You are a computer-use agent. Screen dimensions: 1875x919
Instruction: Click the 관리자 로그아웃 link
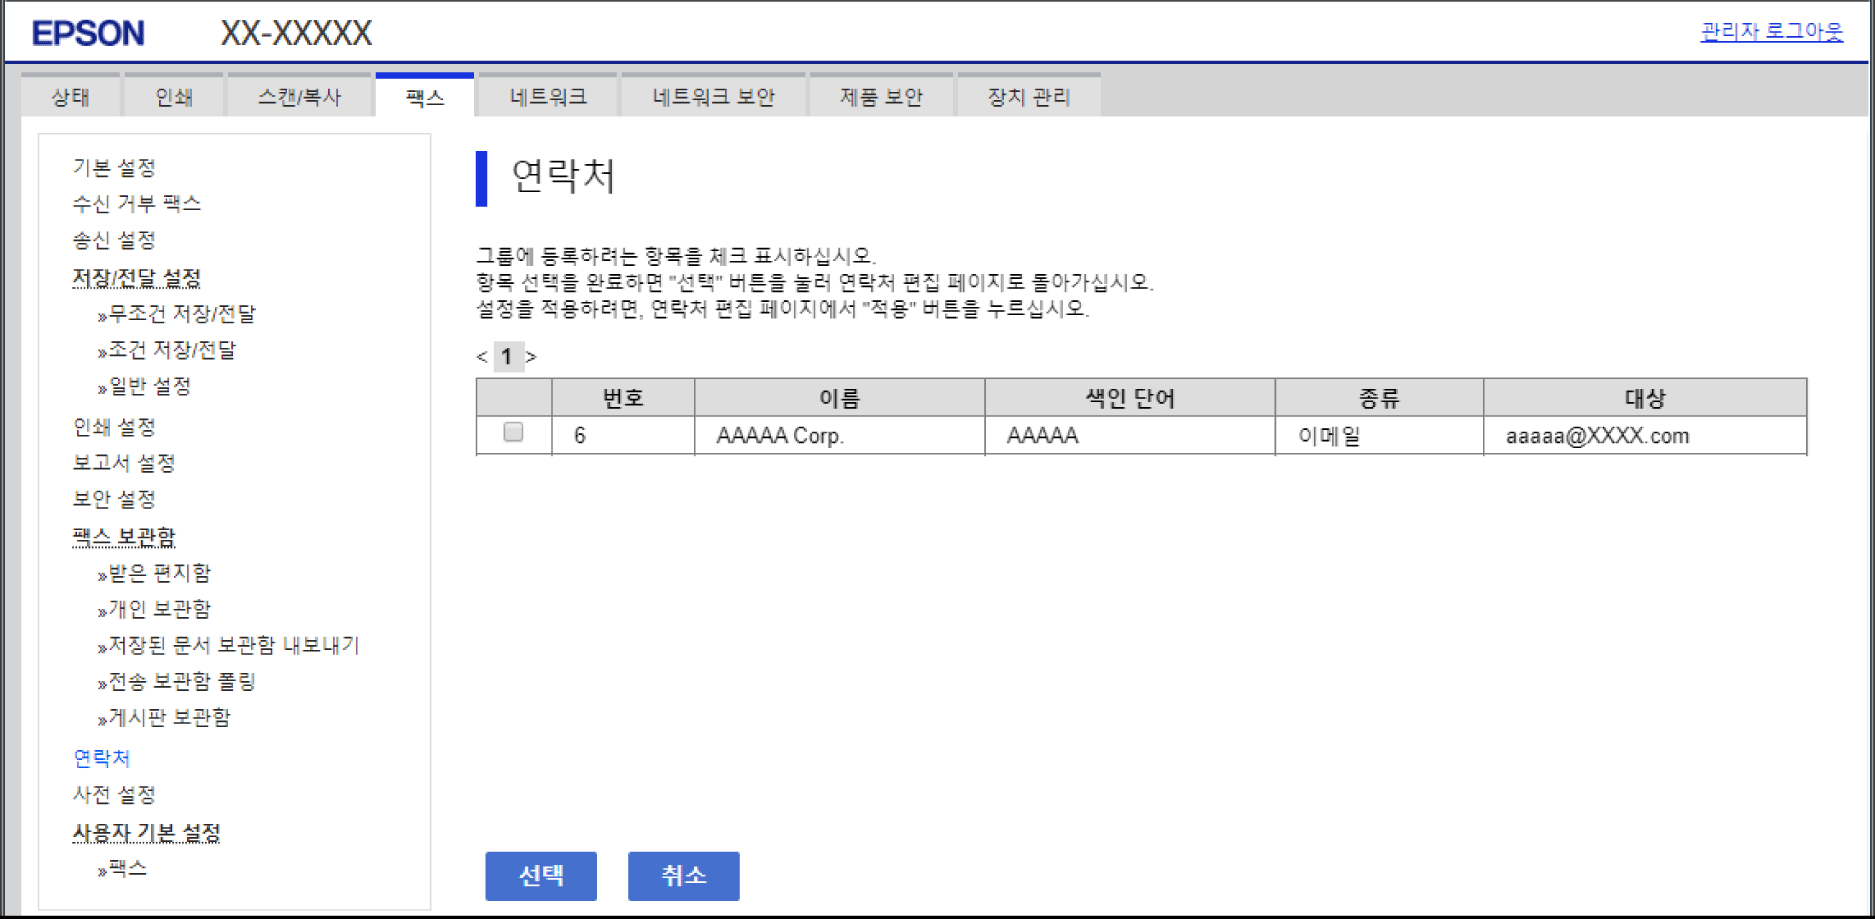[x=1771, y=32]
